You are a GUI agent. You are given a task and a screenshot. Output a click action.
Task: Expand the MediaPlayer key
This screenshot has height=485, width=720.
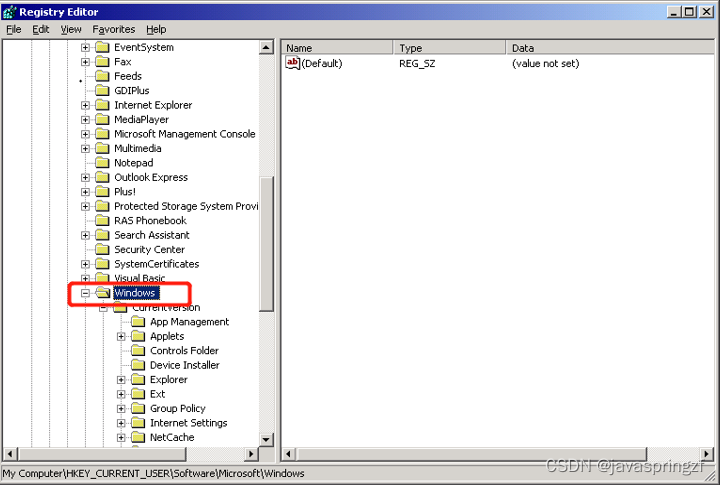(85, 119)
